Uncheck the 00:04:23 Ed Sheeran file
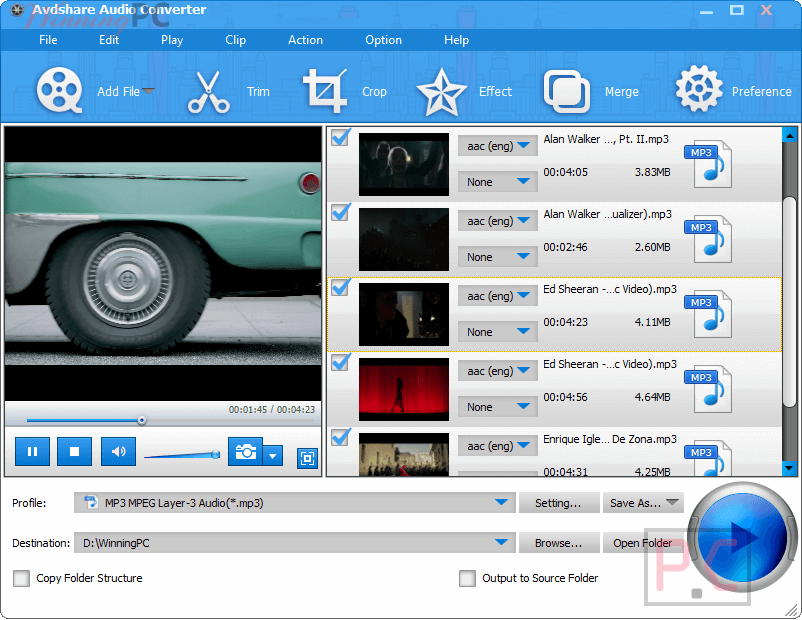The image size is (802, 620). point(341,287)
